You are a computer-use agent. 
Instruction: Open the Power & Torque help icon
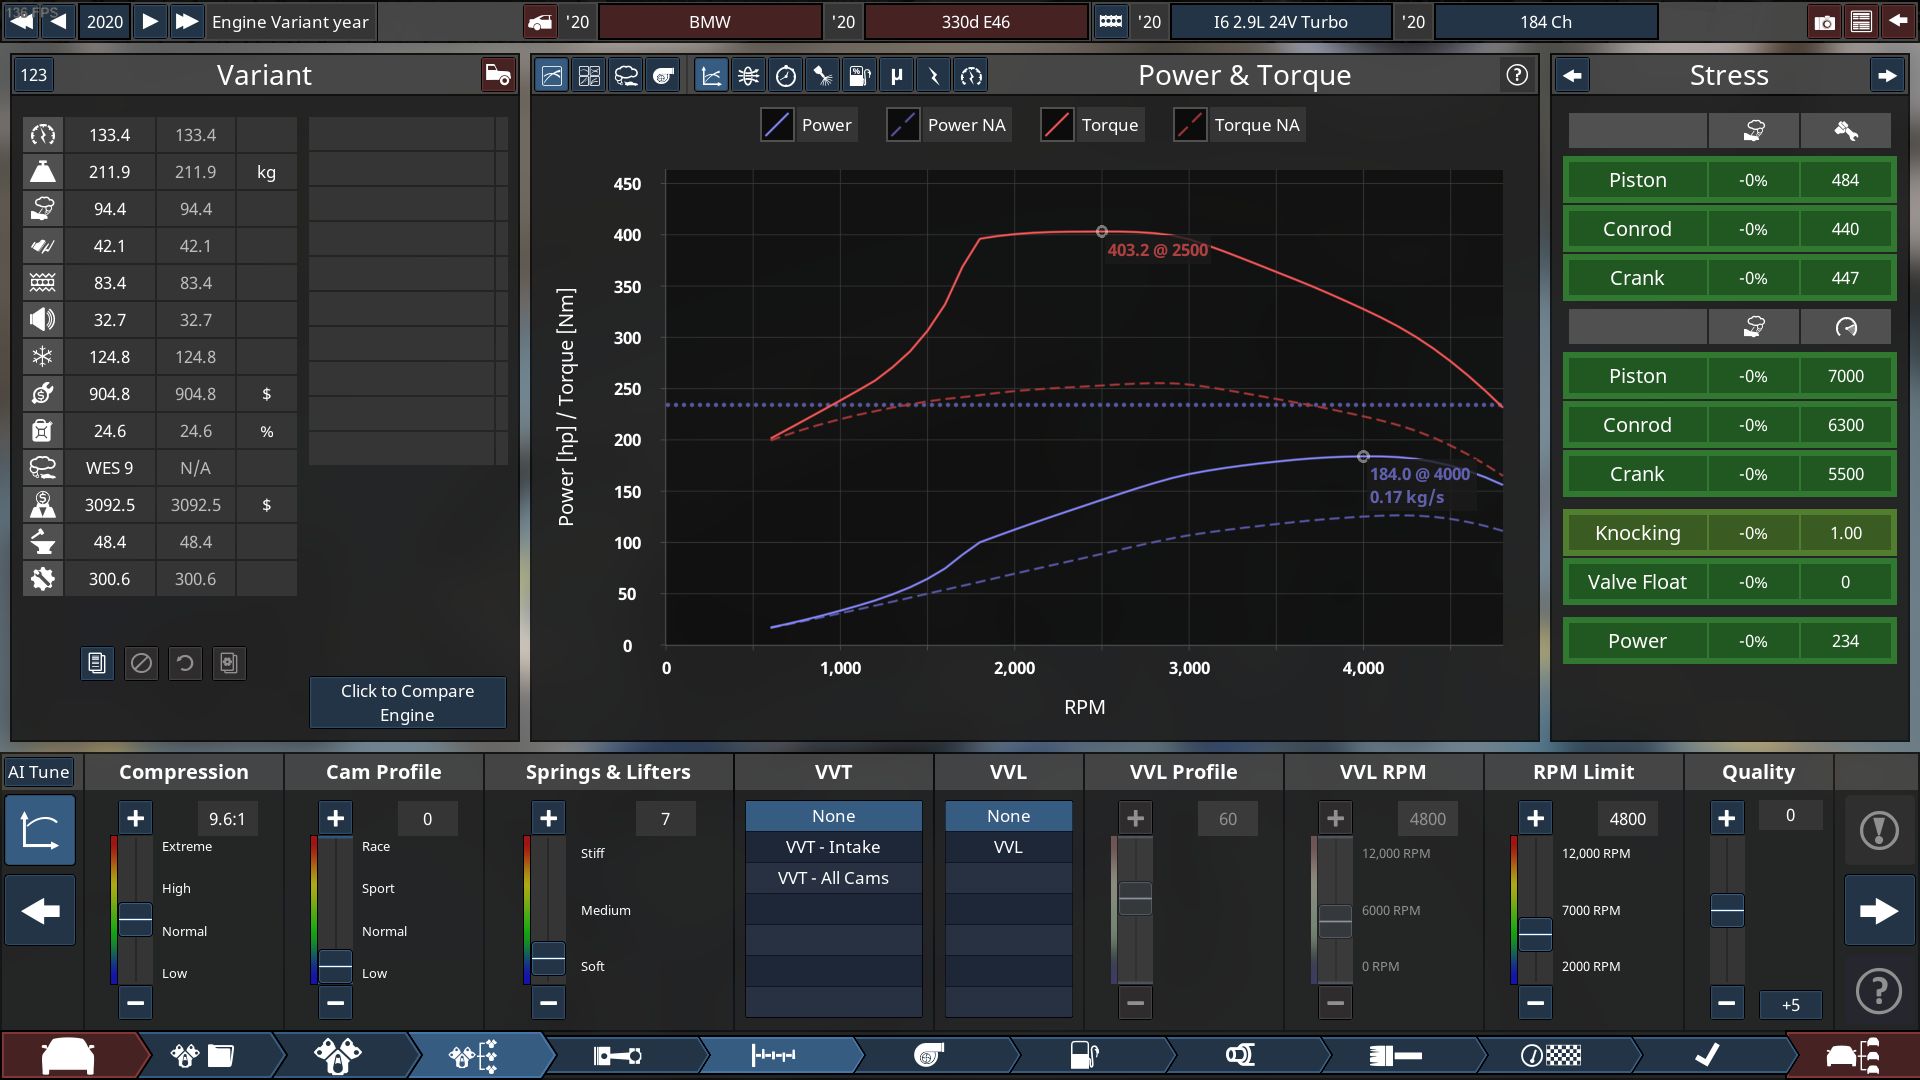pos(1516,75)
